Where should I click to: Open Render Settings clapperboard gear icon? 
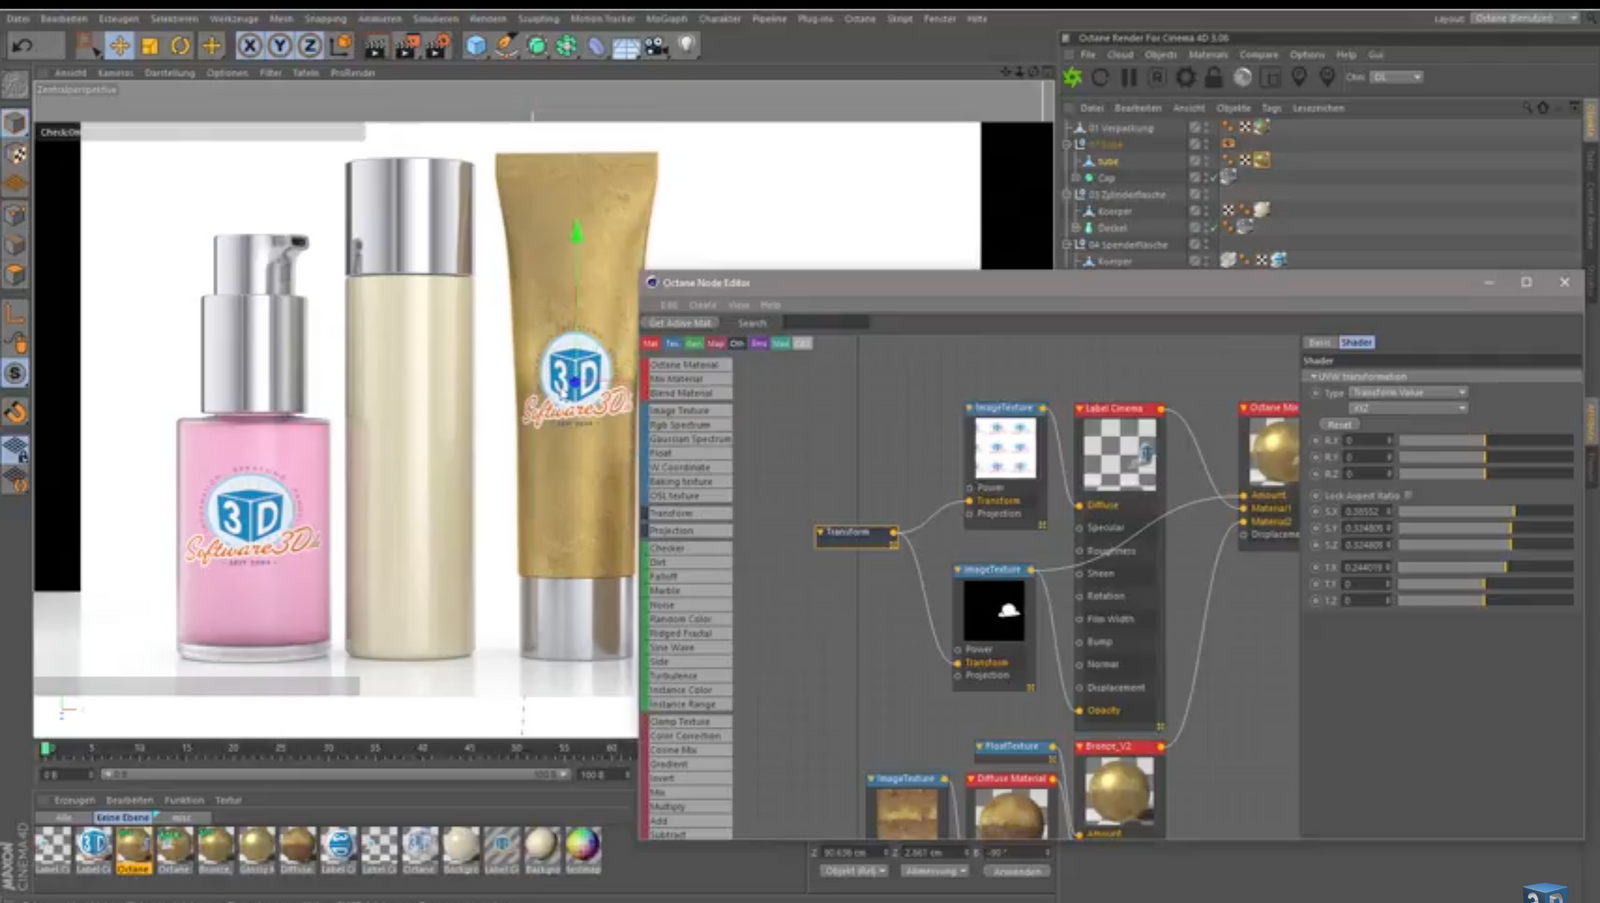coord(437,46)
